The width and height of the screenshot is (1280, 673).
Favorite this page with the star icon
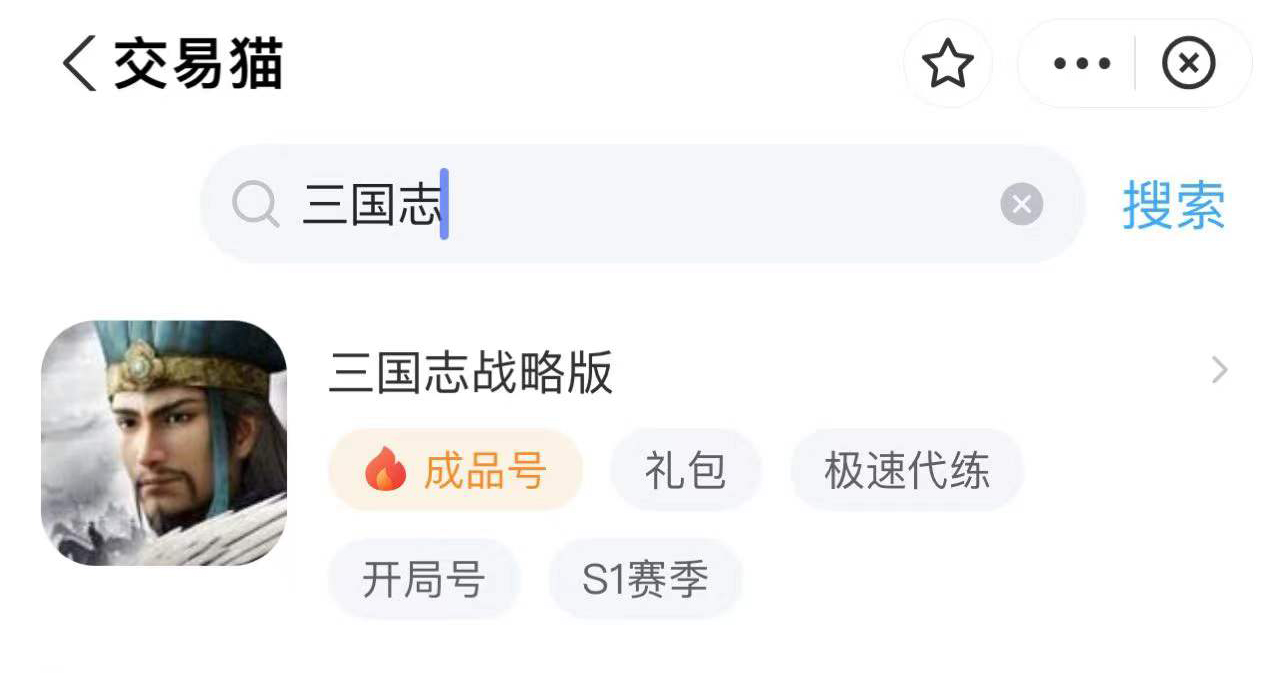pos(947,65)
